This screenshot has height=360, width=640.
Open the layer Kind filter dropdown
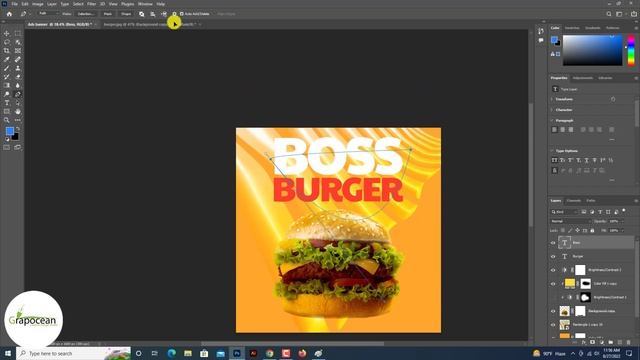[x=564, y=212]
